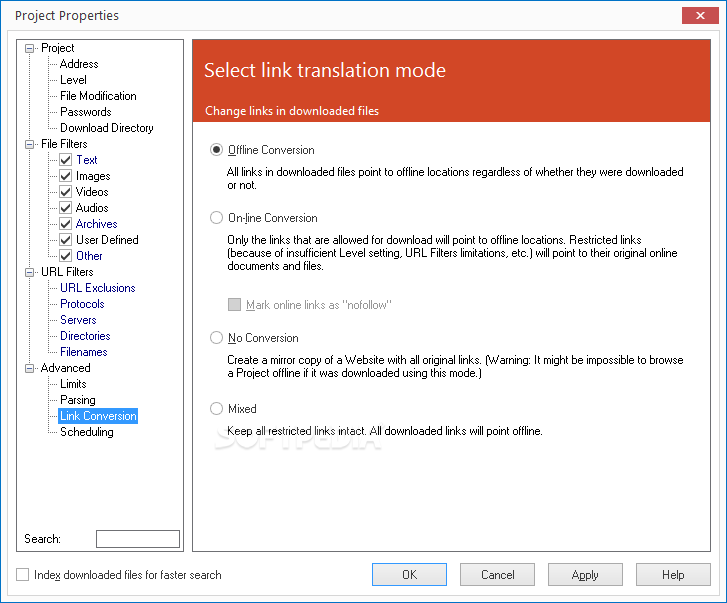Select No Conversion radio option

click(217, 337)
